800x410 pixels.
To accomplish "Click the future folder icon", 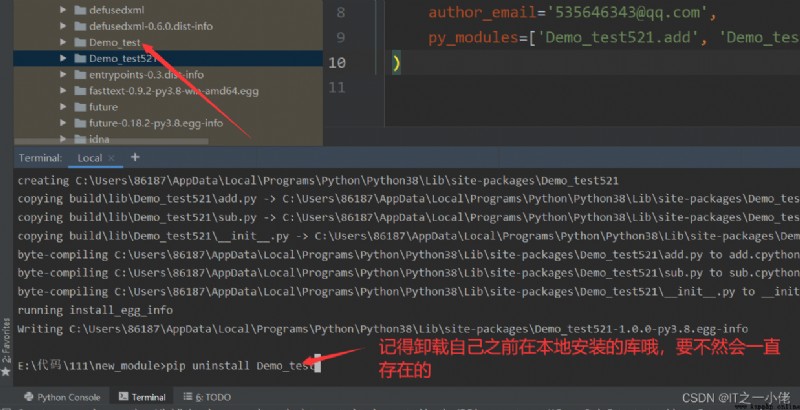I will tap(80, 107).
